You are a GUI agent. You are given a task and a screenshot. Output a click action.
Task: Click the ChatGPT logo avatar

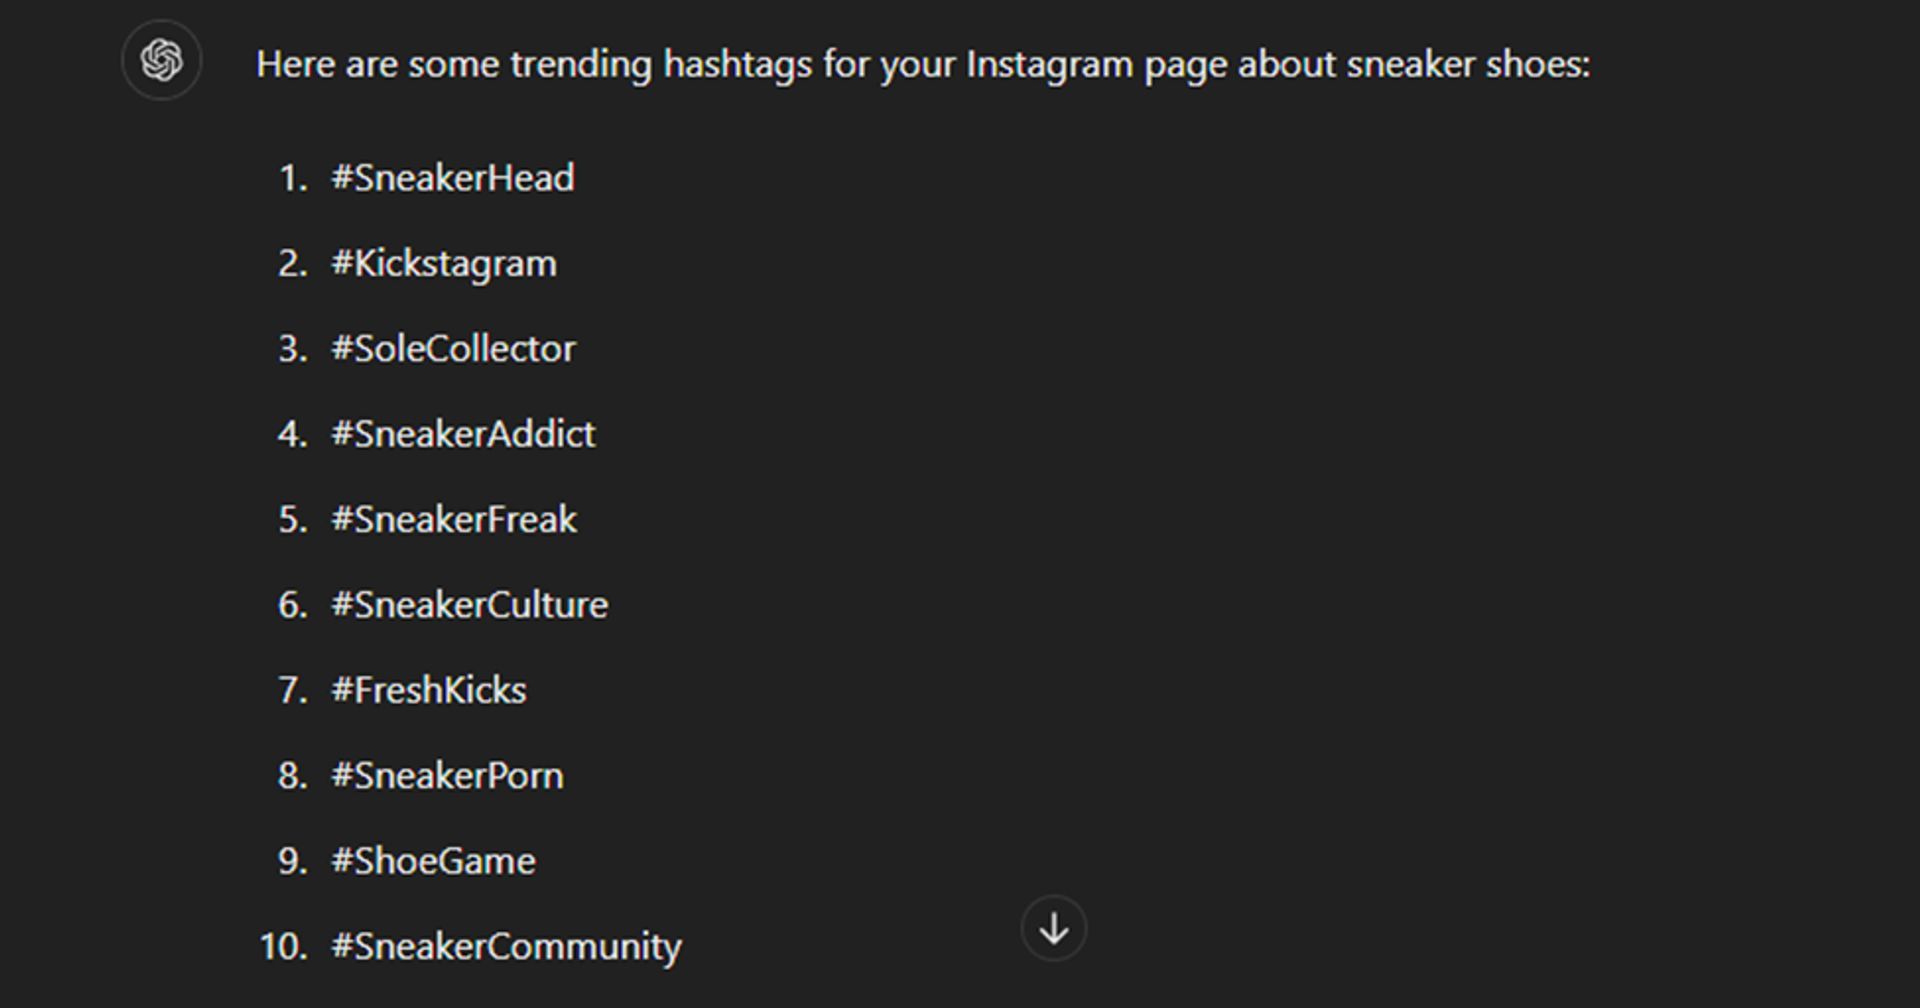click(162, 60)
